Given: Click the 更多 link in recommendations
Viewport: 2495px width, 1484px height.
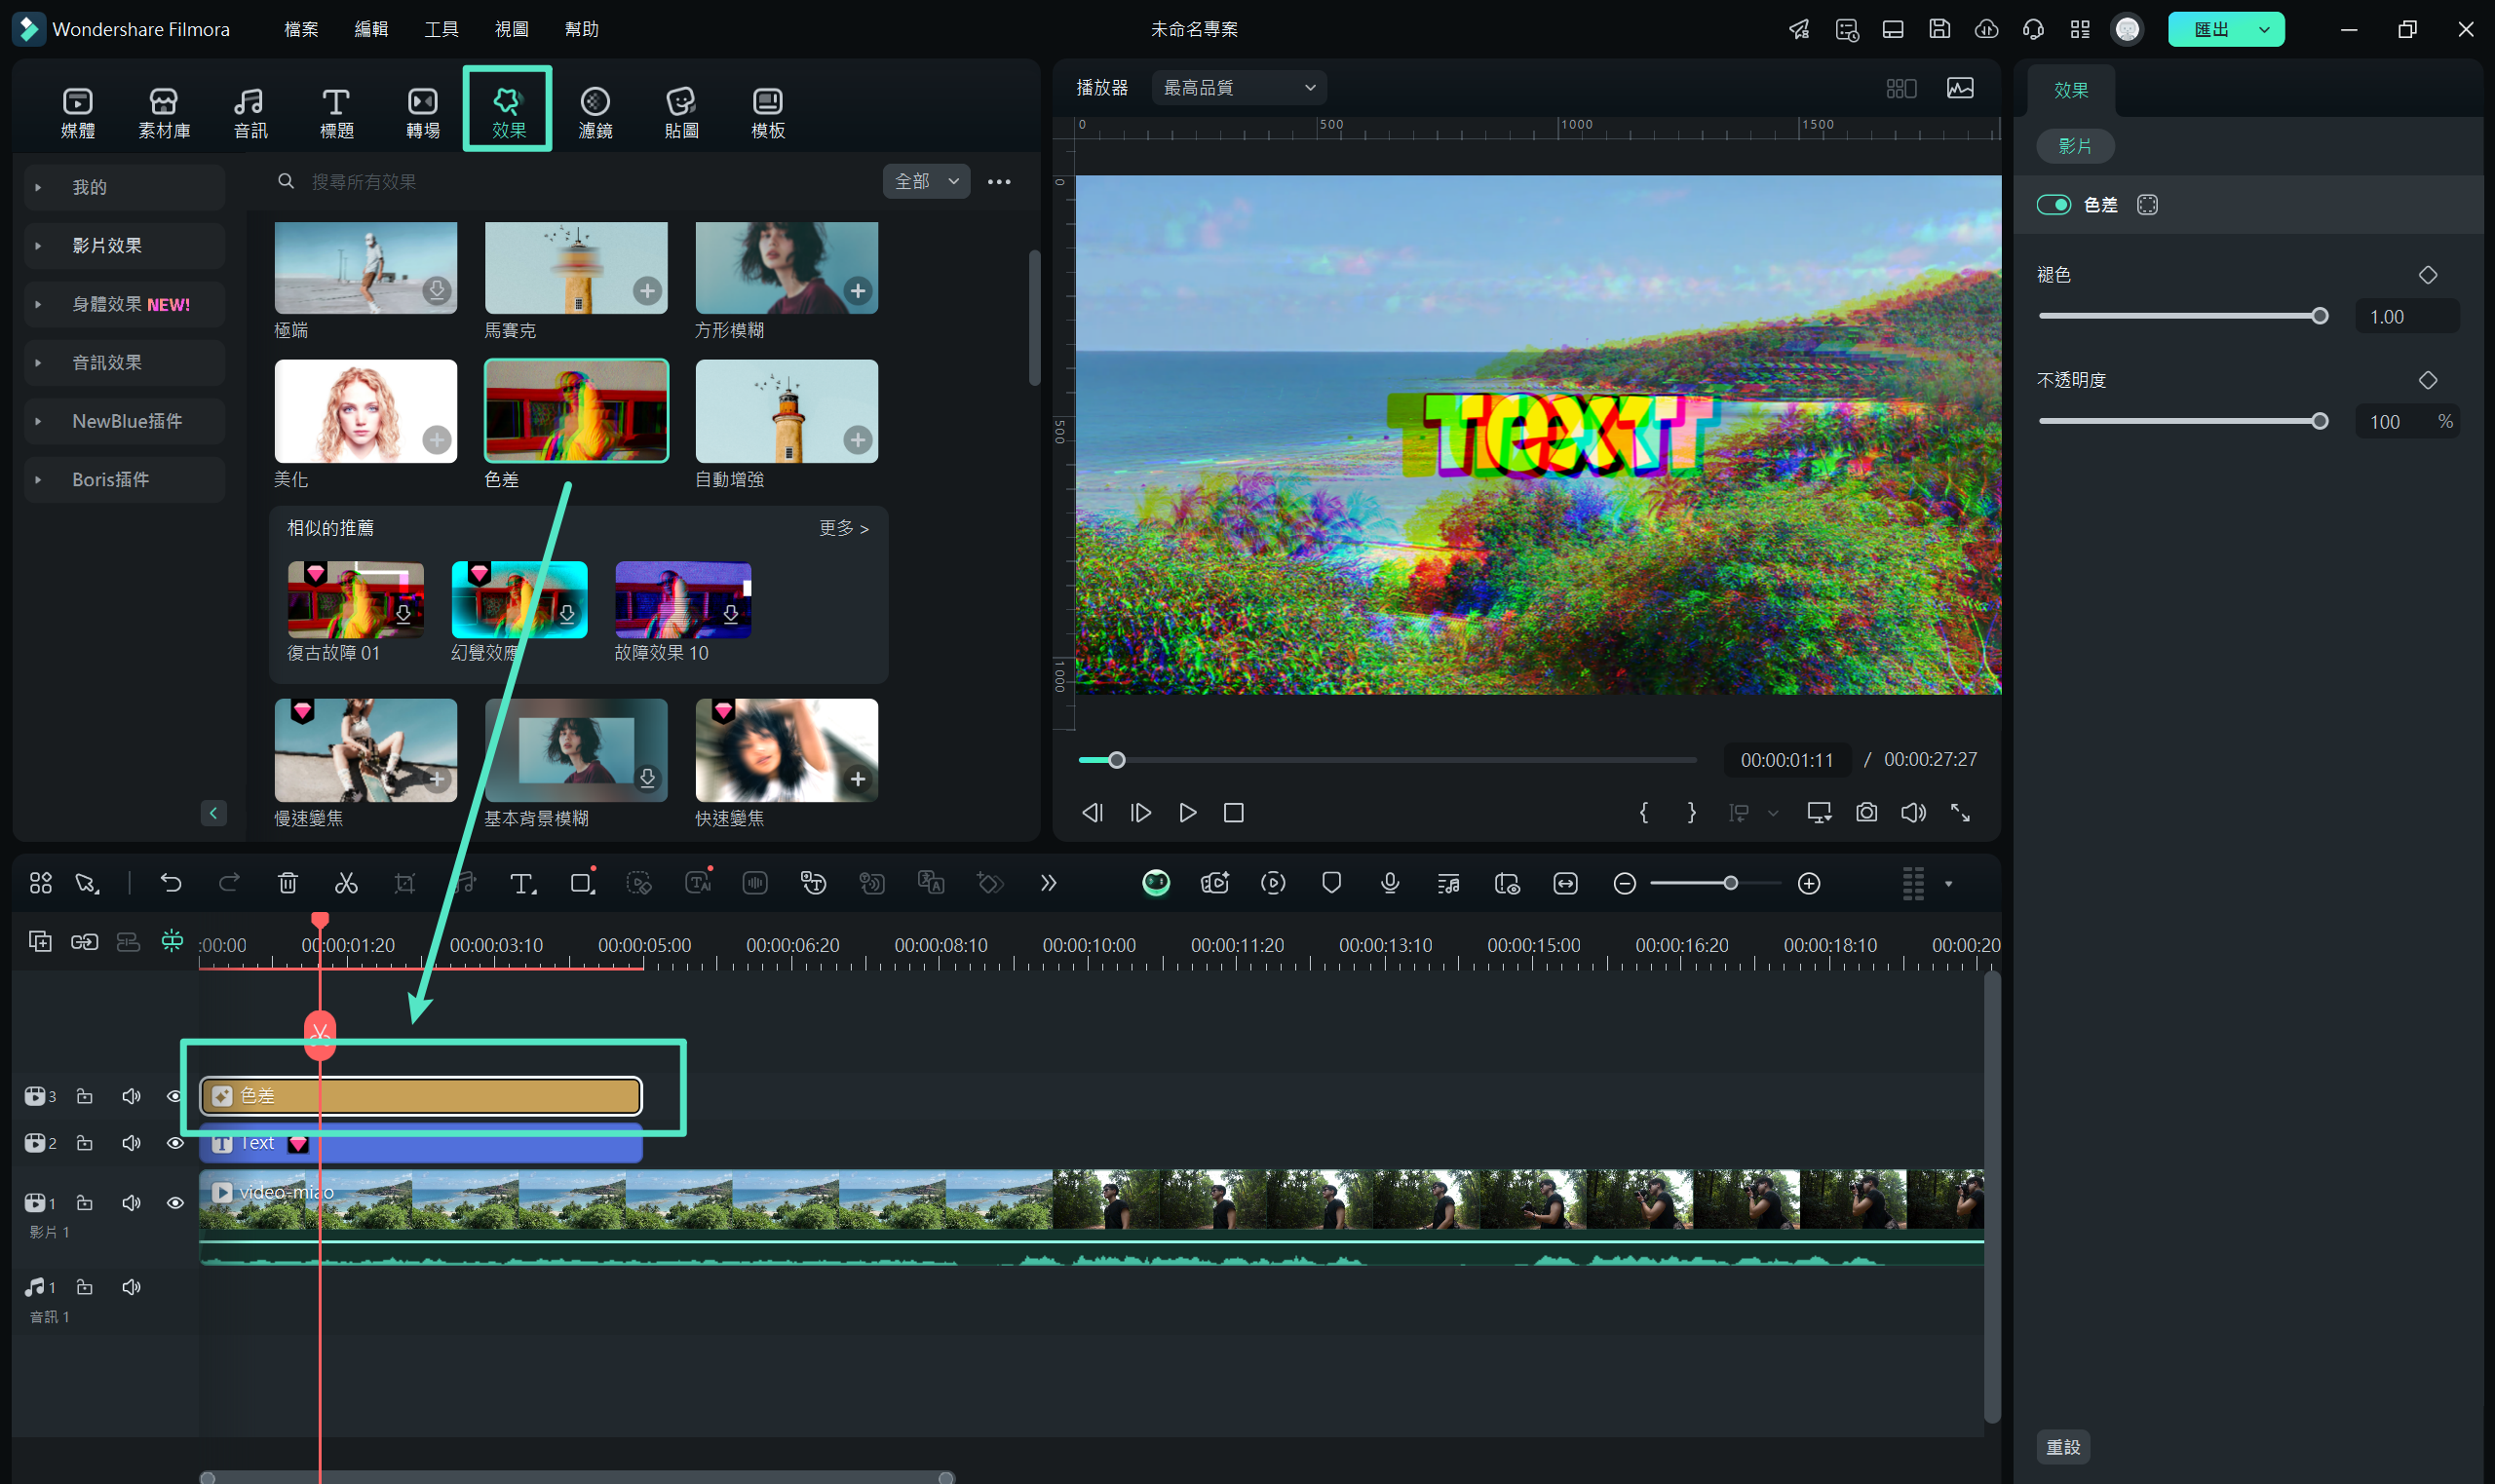Looking at the screenshot, I should (844, 528).
